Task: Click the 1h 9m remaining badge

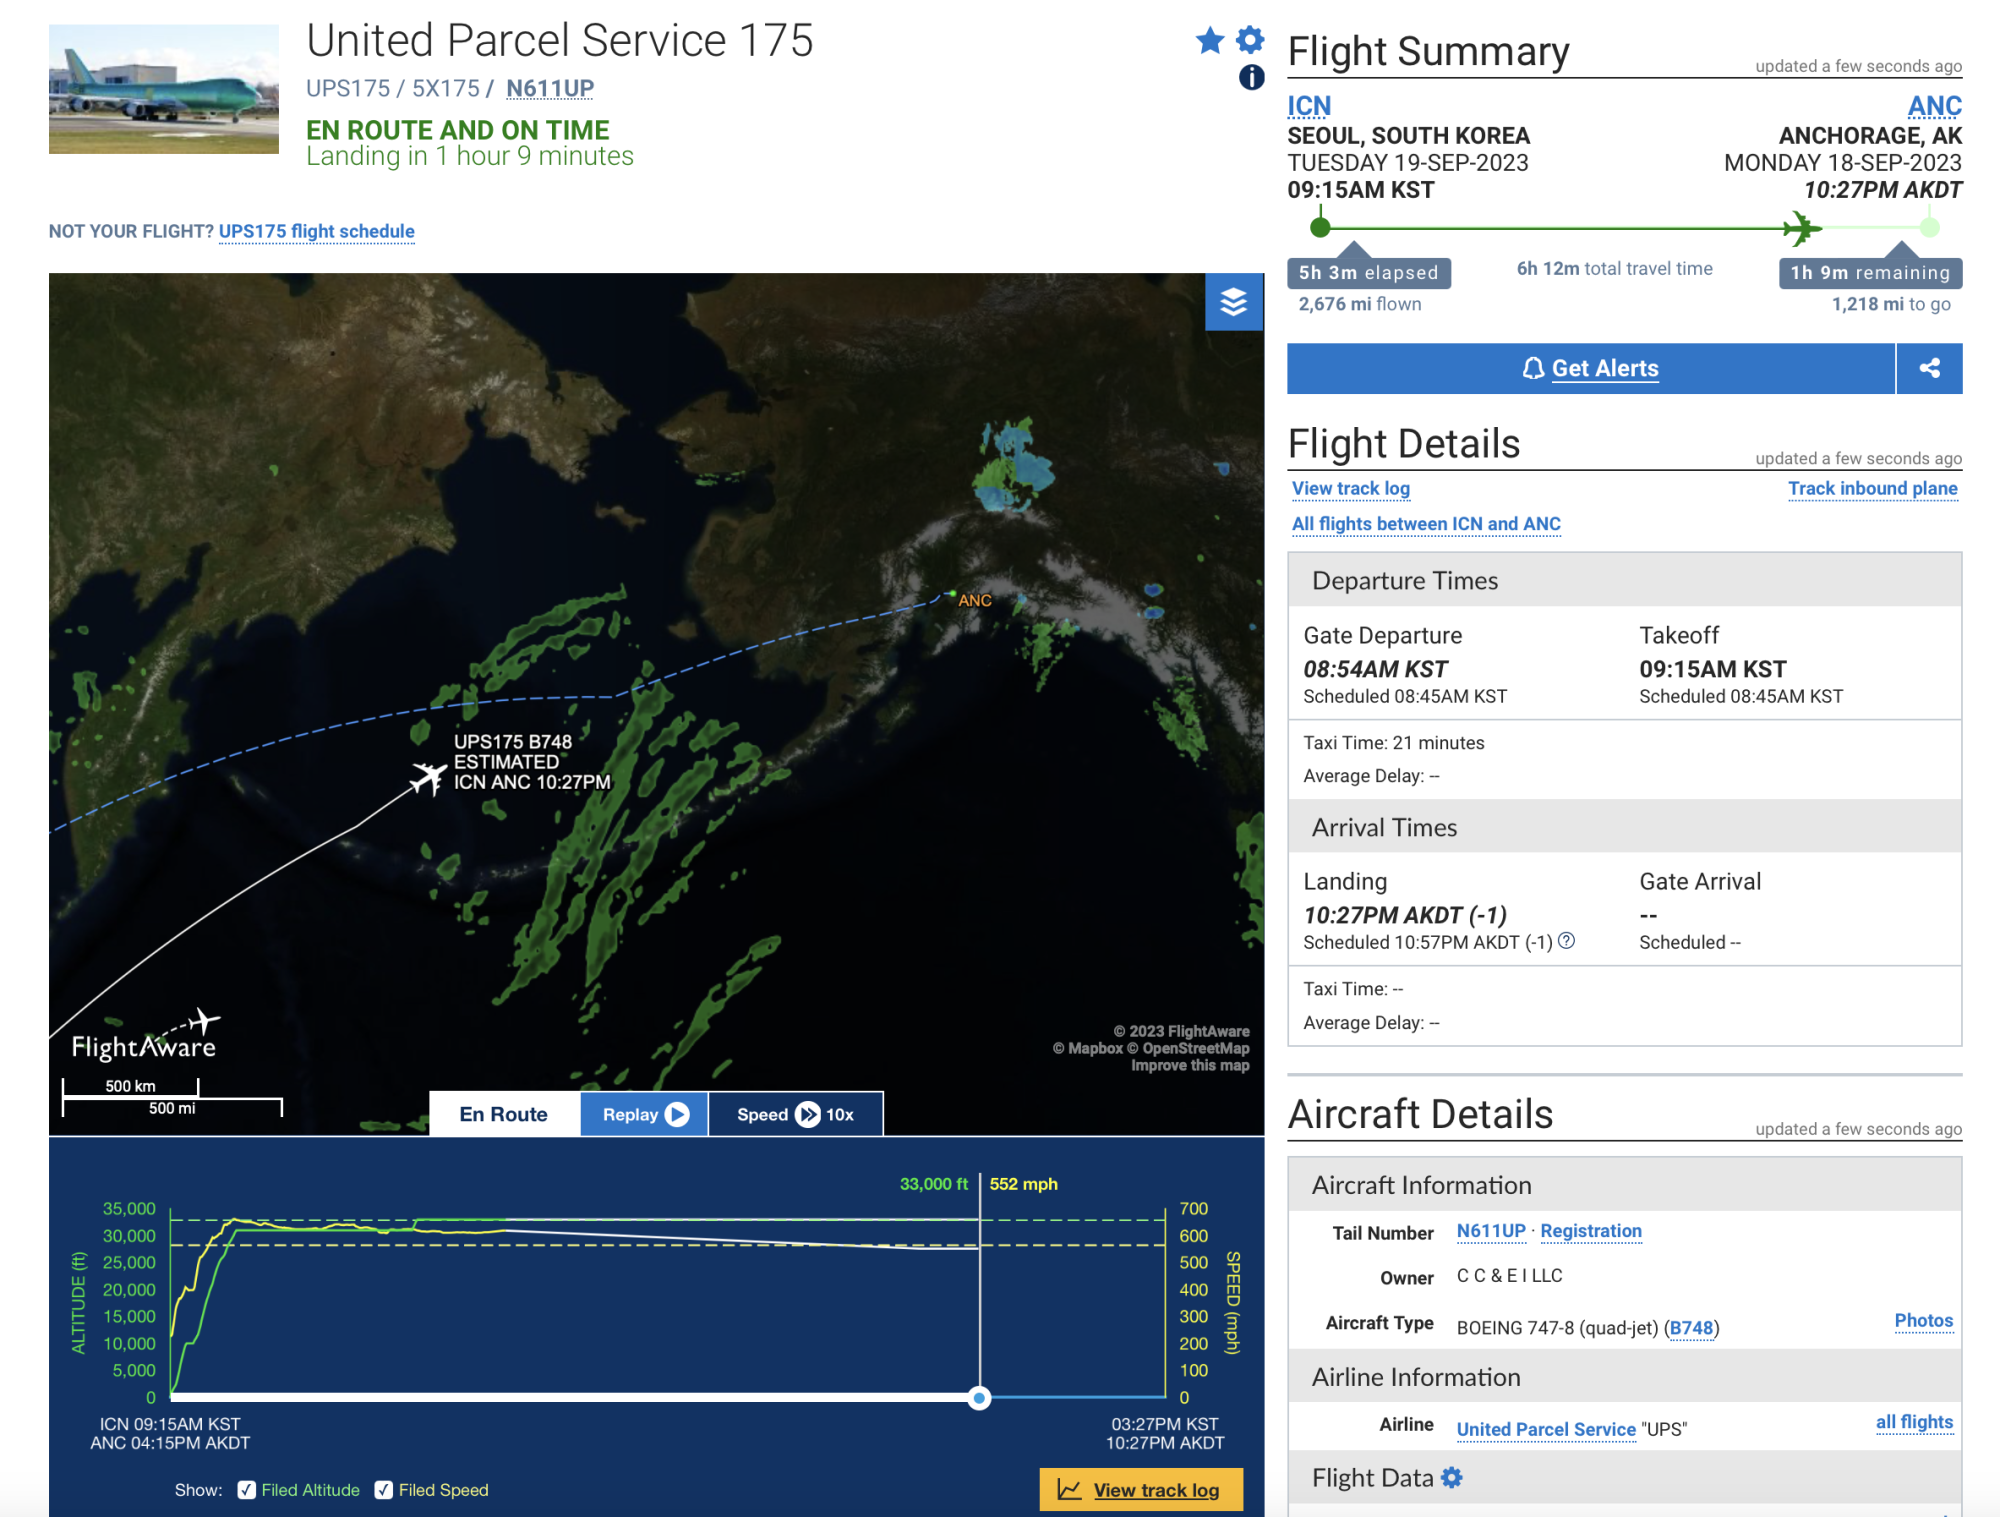Action: (1870, 272)
